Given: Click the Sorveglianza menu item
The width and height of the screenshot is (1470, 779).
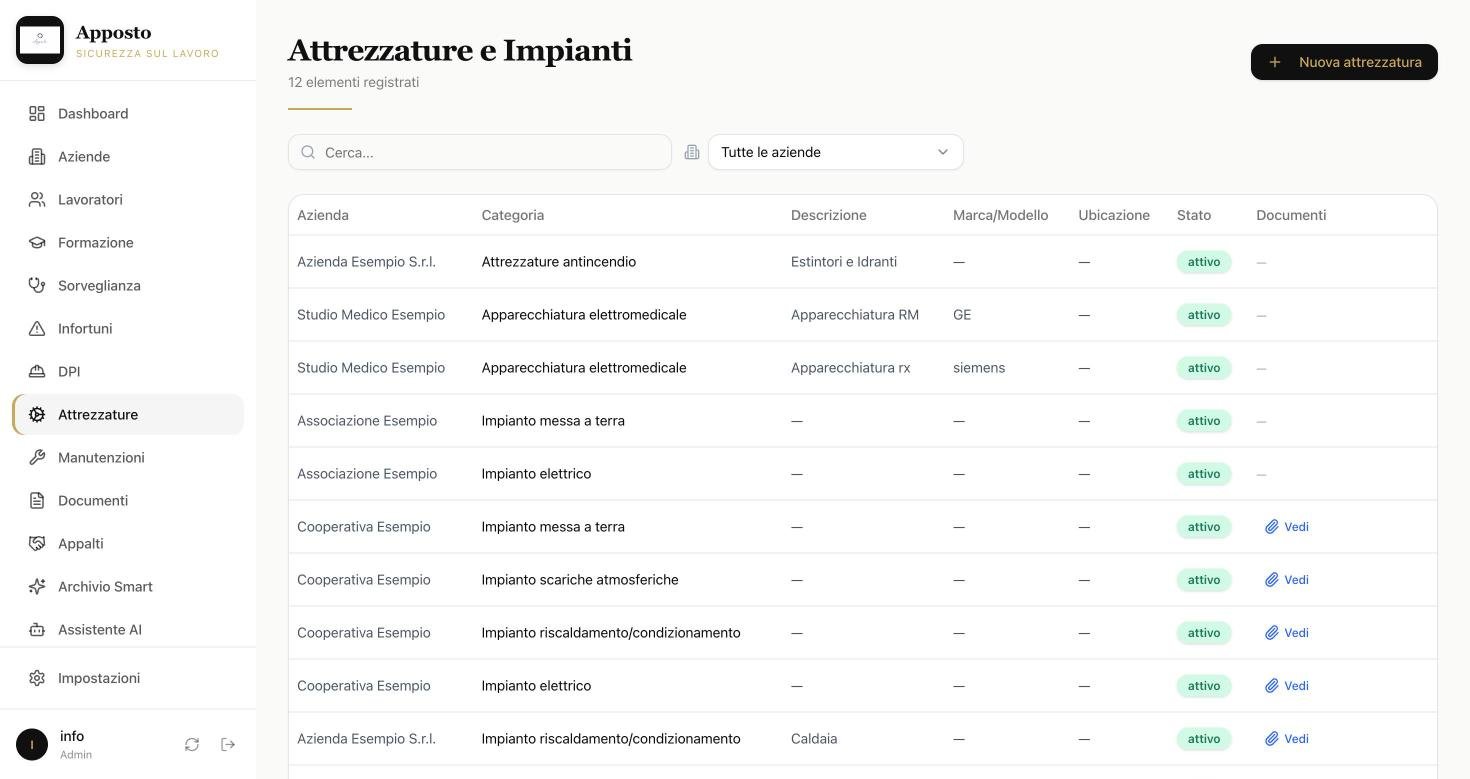Looking at the screenshot, I should [128, 286].
